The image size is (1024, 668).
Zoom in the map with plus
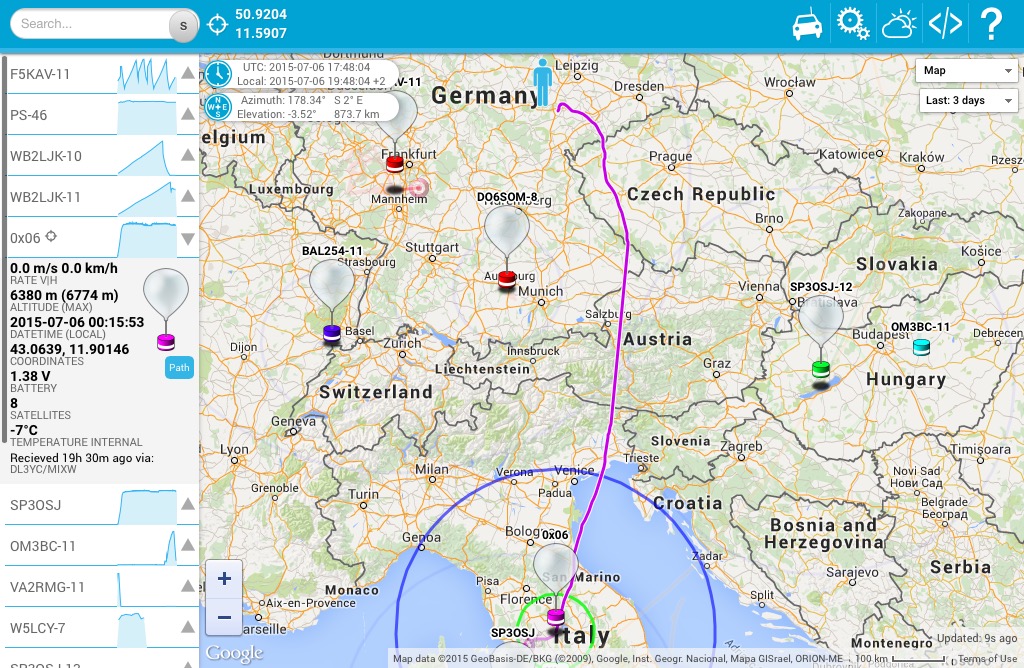(x=224, y=579)
